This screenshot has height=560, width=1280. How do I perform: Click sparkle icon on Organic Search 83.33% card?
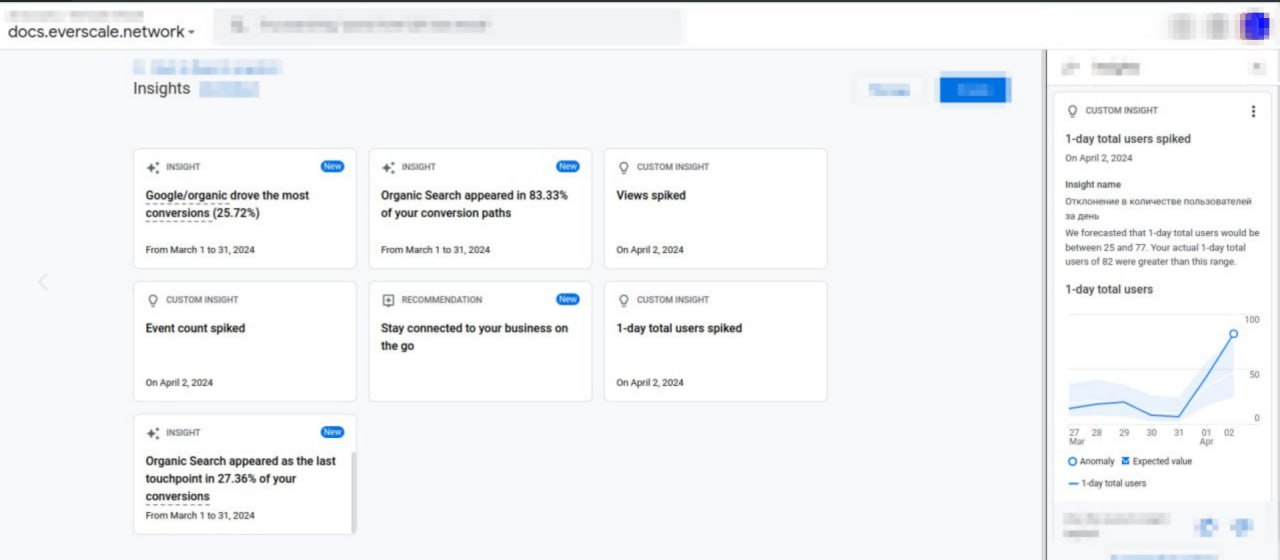388,167
